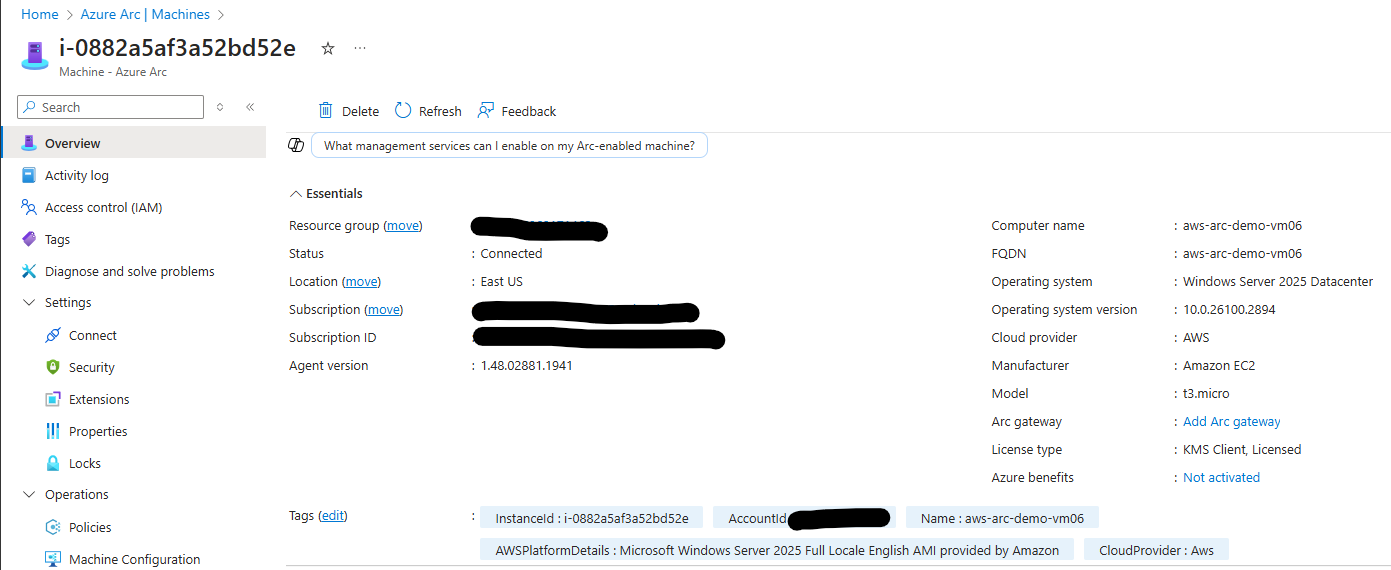Open Activity log in the sidebar
The width and height of the screenshot is (1391, 570).
tap(76, 176)
